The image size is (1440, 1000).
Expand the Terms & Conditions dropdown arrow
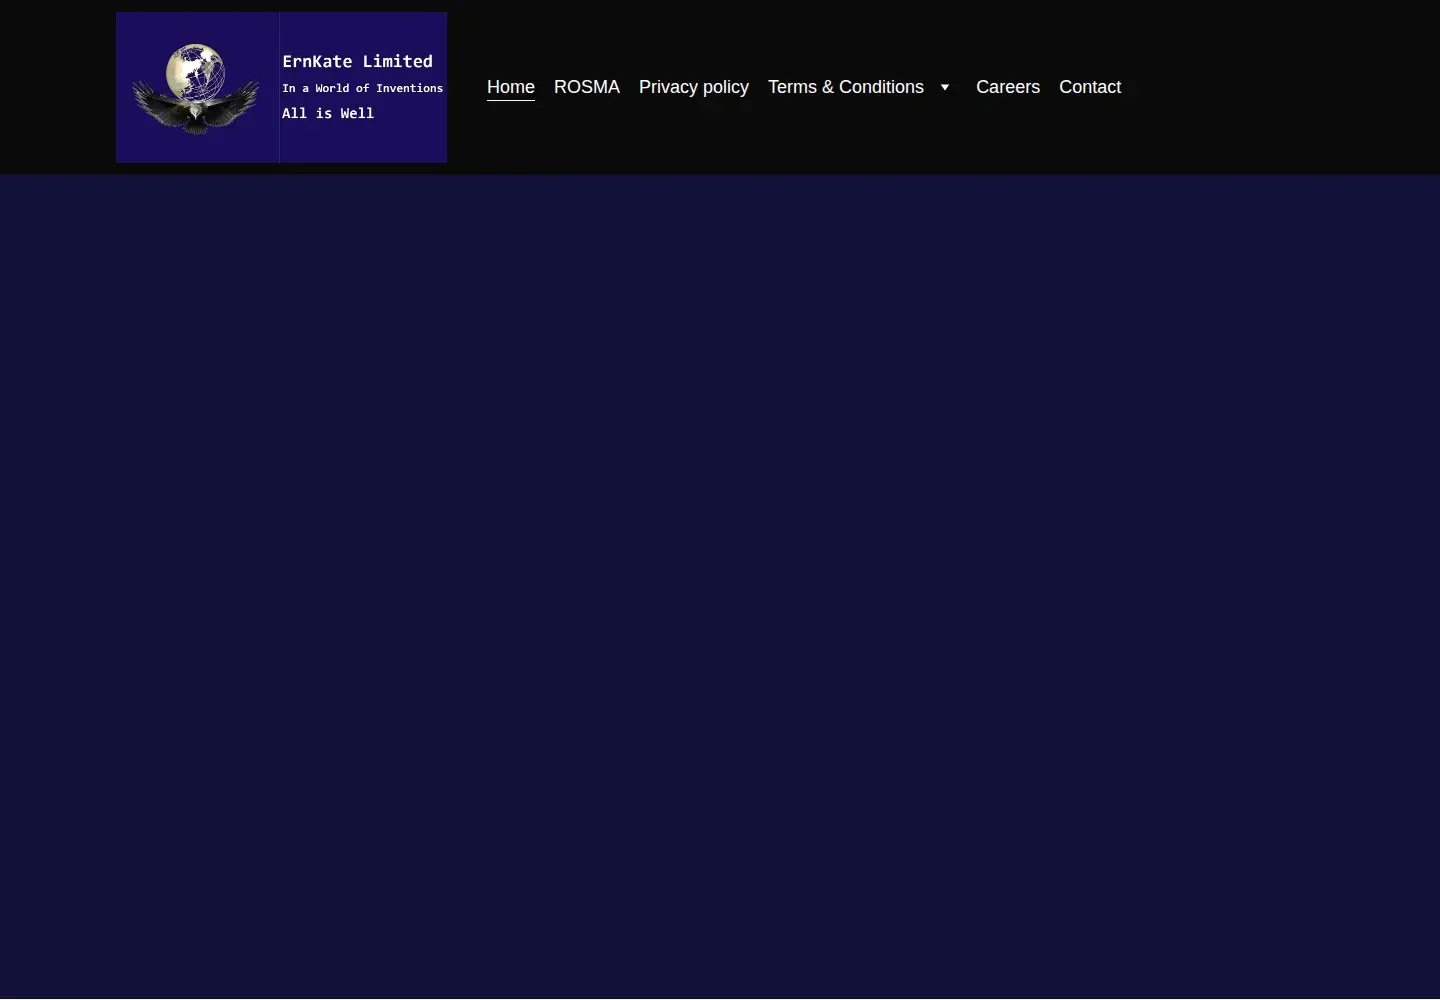[x=945, y=87]
